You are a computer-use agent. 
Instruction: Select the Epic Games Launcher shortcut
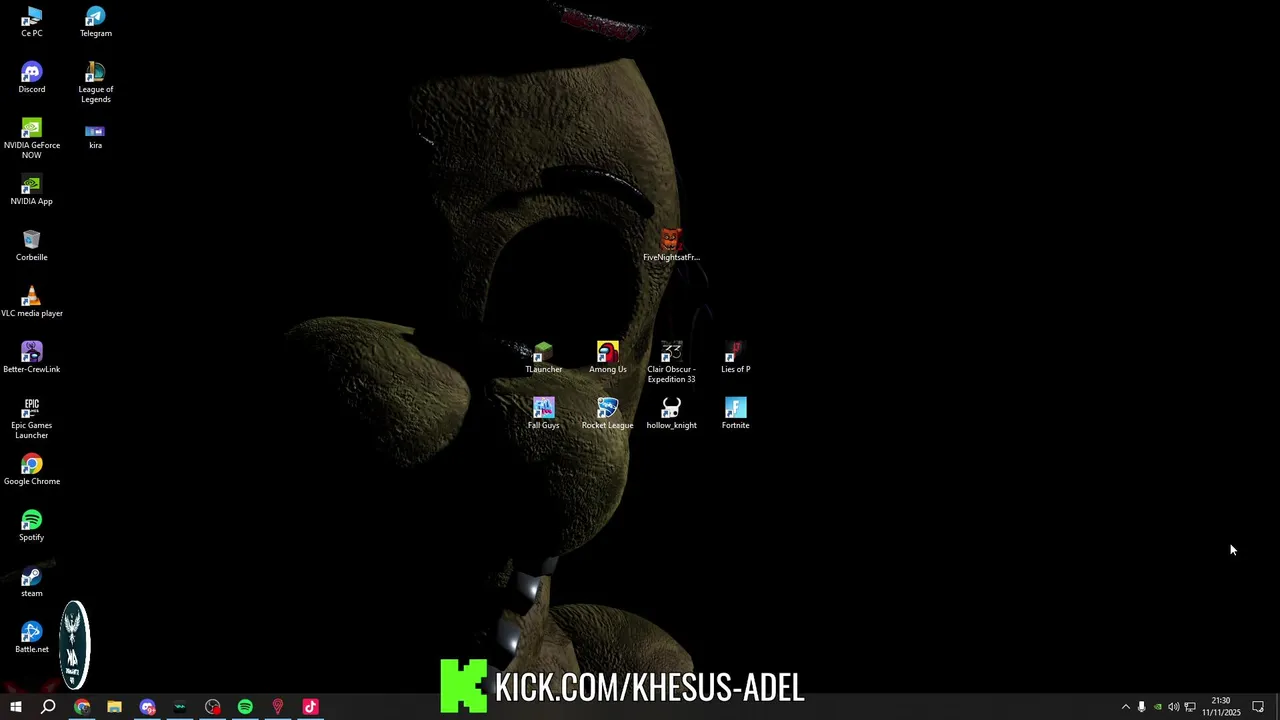[x=32, y=419]
